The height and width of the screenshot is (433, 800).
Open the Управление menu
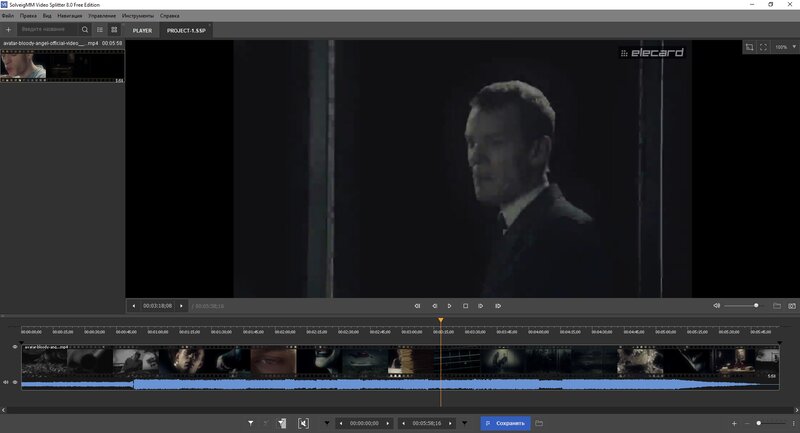(102, 16)
